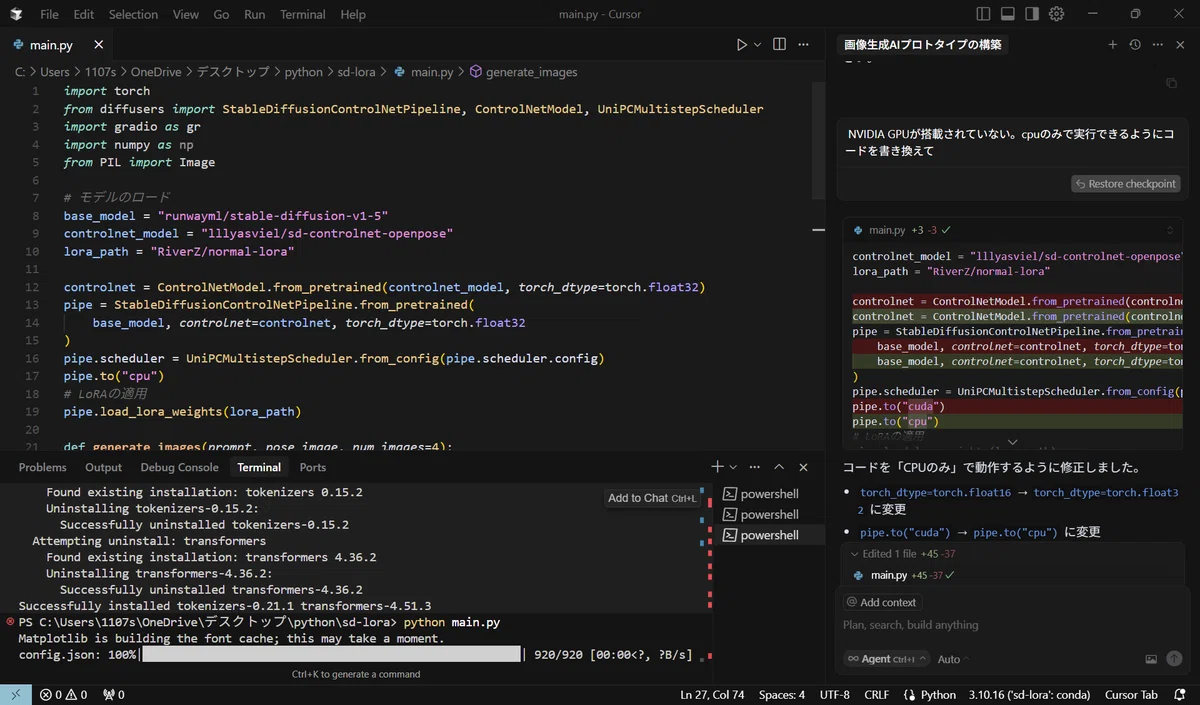Open Cursor settings gear
Image resolution: width=1200 pixels, height=705 pixels.
tap(1057, 14)
